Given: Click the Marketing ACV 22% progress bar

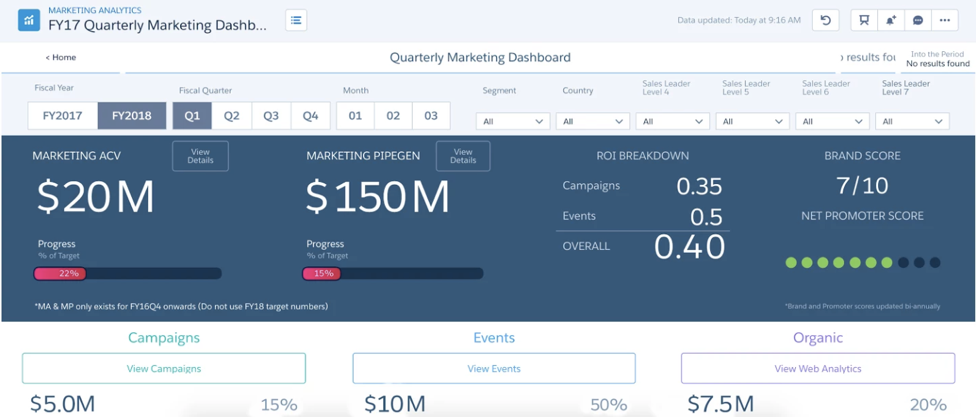Looking at the screenshot, I should (x=128, y=274).
